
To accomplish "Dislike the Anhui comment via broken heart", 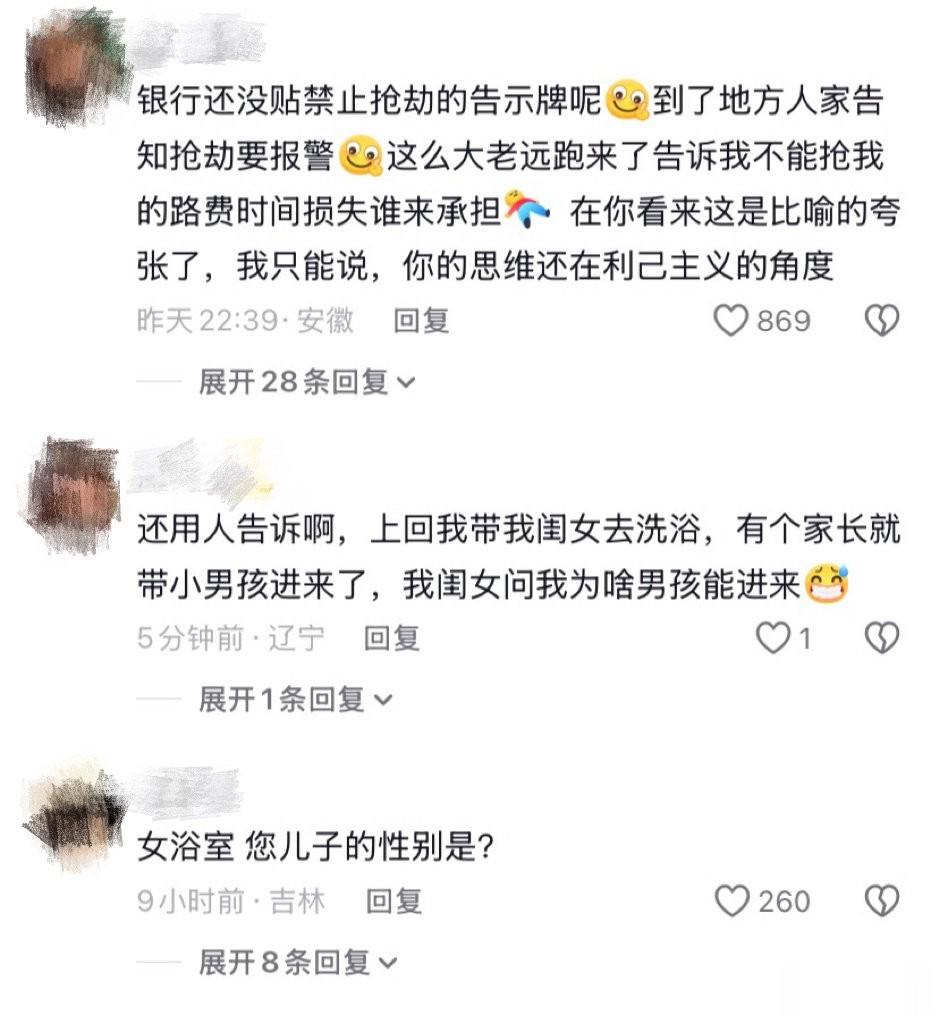I will tap(882, 321).
